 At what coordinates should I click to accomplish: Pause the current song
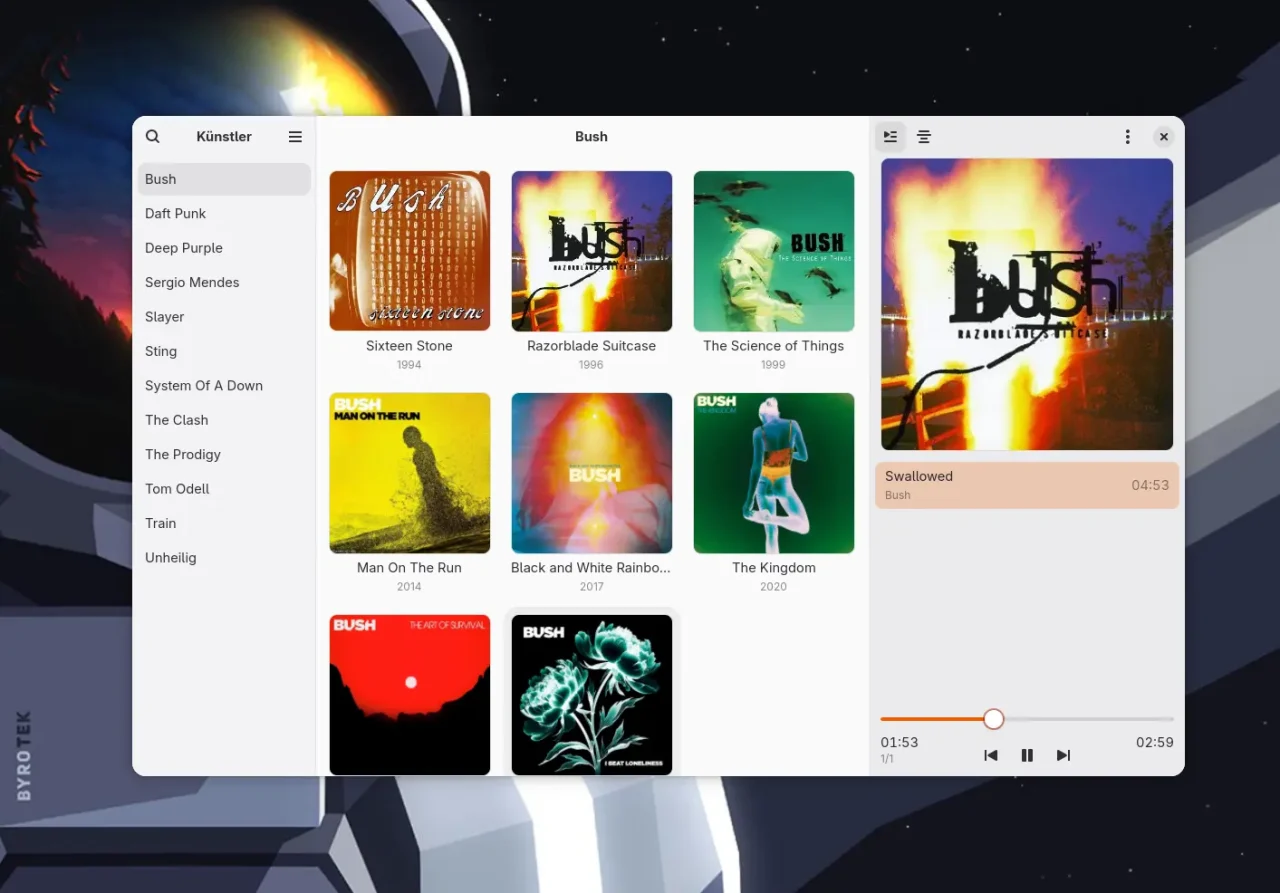pyautogui.click(x=1027, y=755)
